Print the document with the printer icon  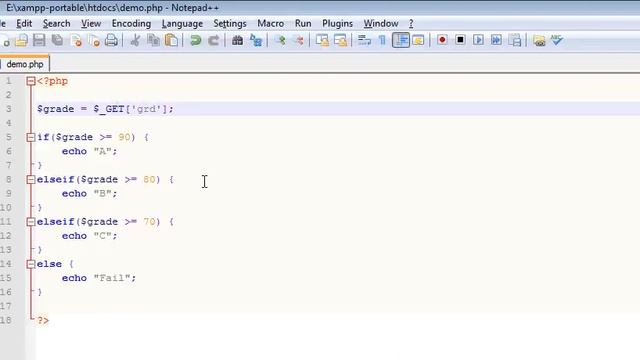click(x=111, y=40)
